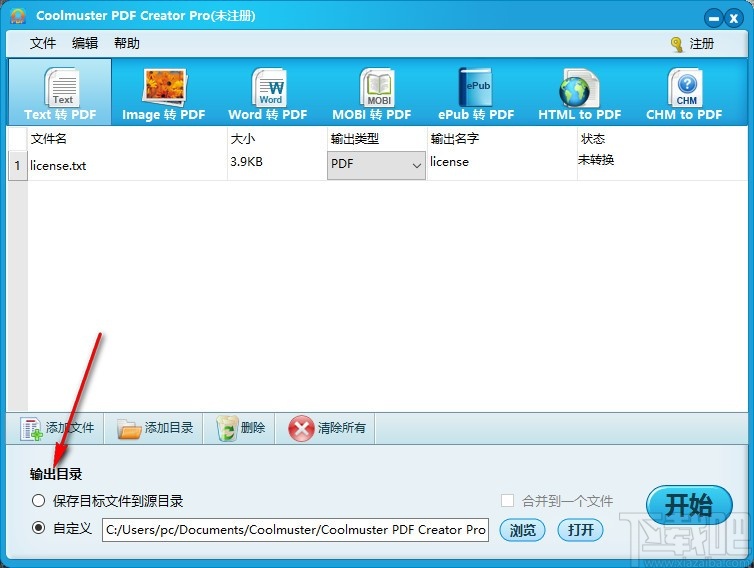Choose the CHM to PDF converter

click(x=684, y=92)
